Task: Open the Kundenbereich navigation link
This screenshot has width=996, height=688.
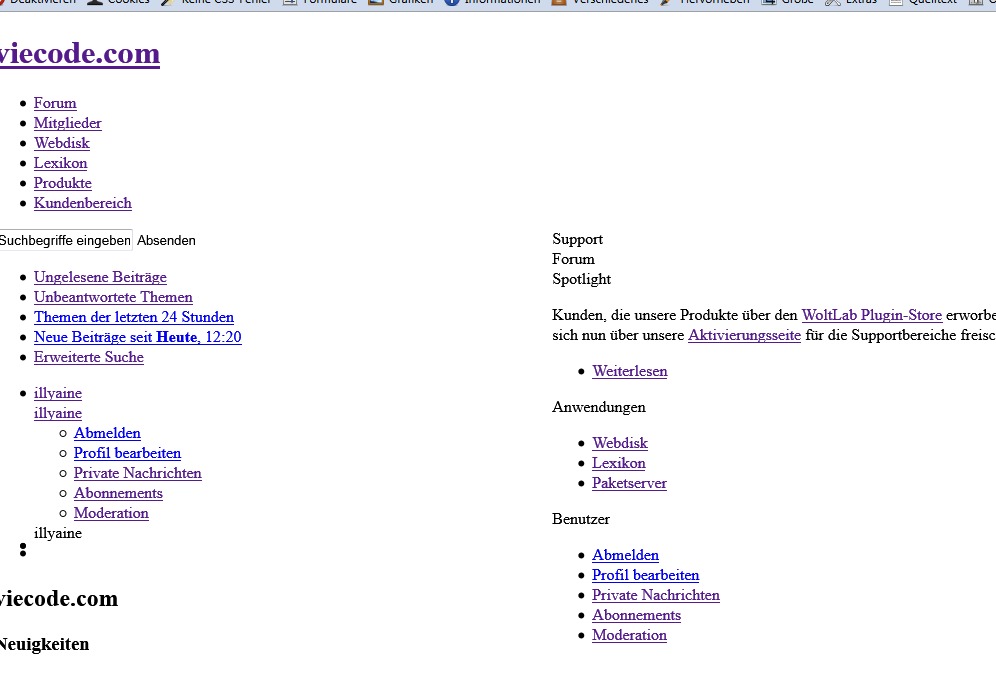Action: pyautogui.click(x=82, y=203)
